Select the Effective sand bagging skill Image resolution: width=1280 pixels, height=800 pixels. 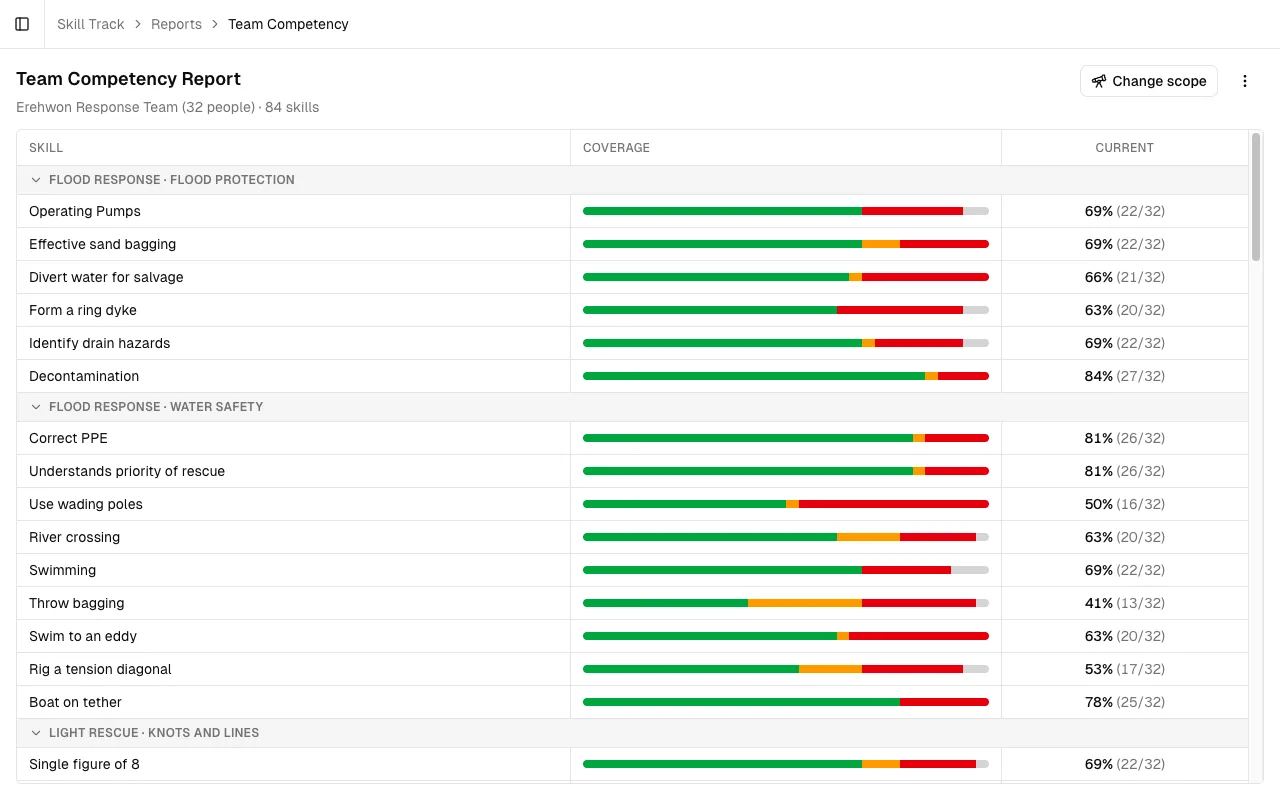(102, 244)
